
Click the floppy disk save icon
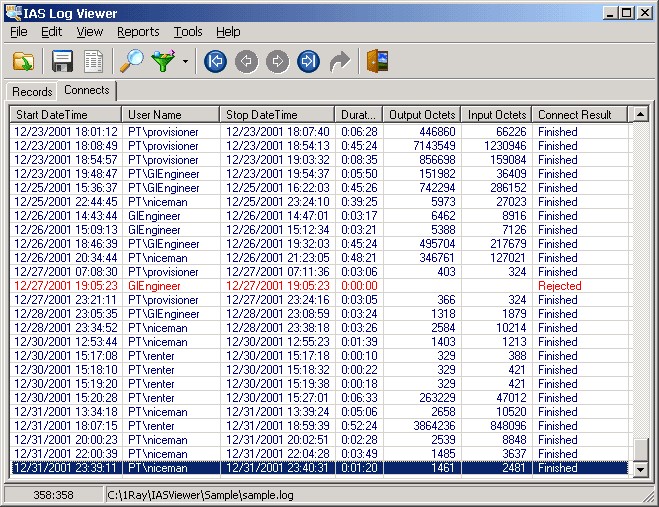click(x=63, y=61)
